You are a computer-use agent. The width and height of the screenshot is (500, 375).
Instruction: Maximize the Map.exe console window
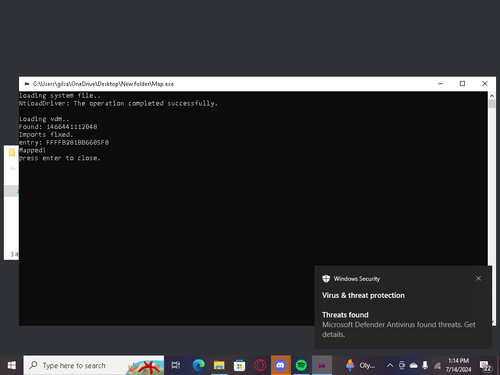[x=462, y=84]
